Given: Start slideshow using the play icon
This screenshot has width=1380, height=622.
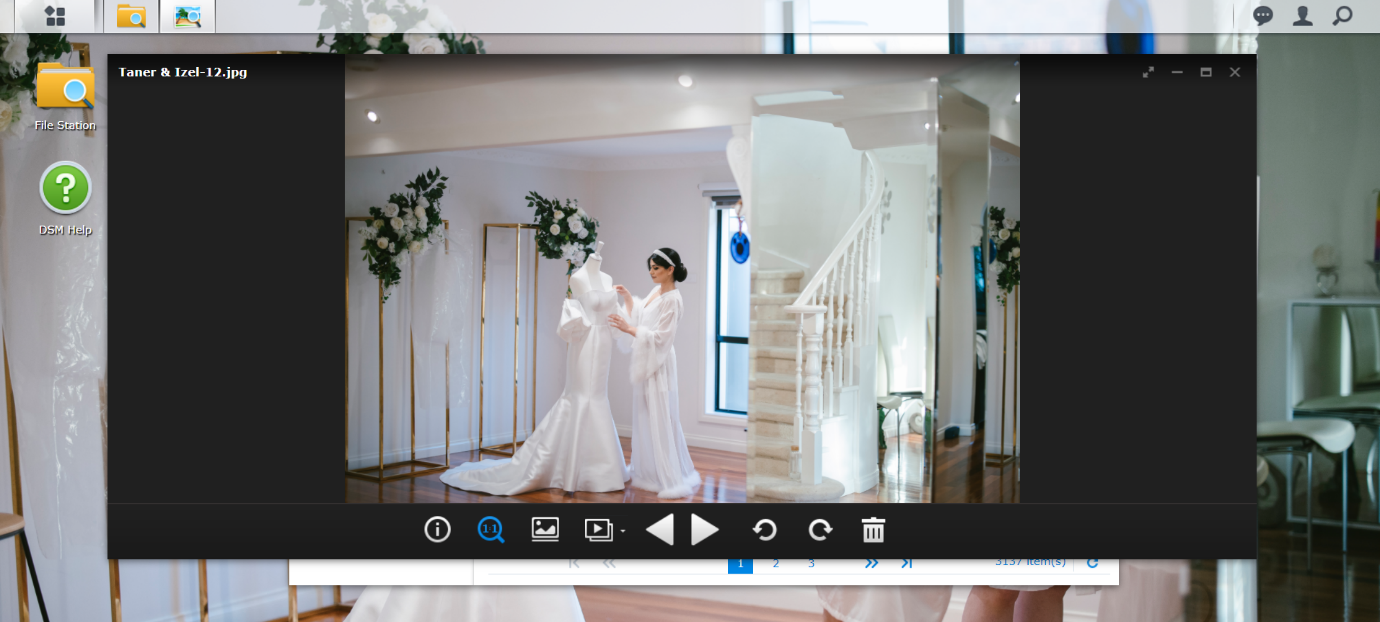Looking at the screenshot, I should pos(598,530).
